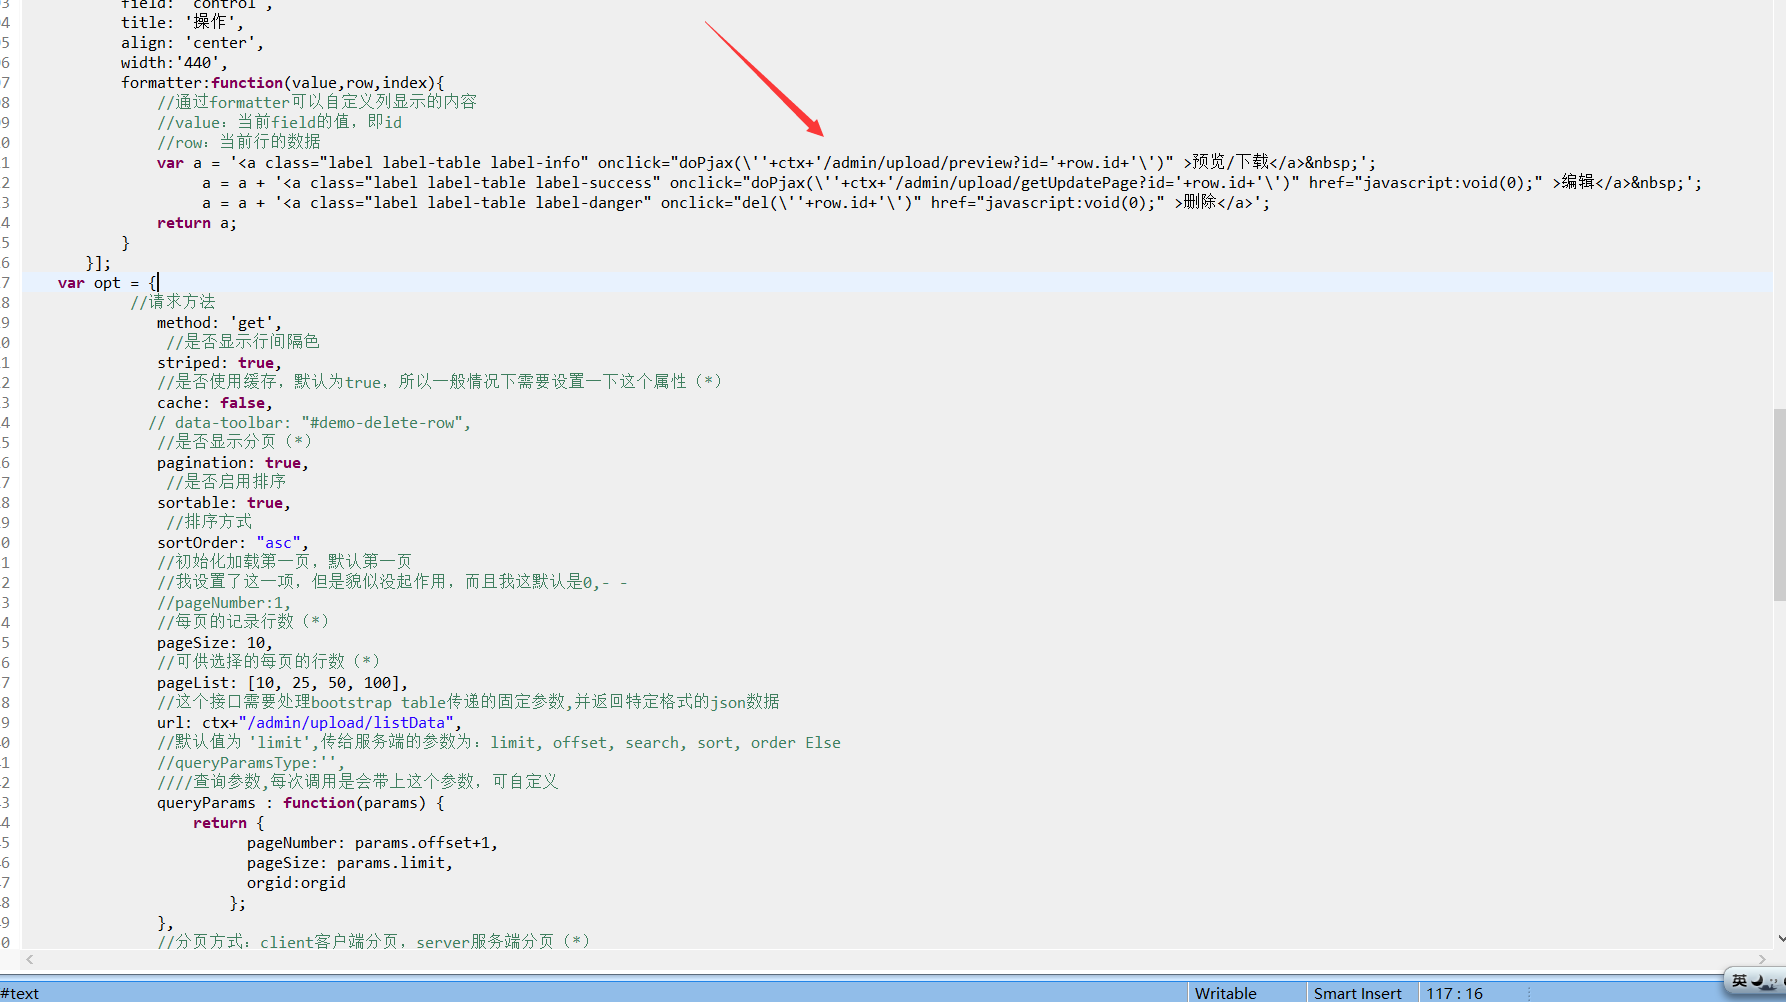Click the 'Writable' status bar entry
The height and width of the screenshot is (1002, 1786).
tap(1225, 993)
